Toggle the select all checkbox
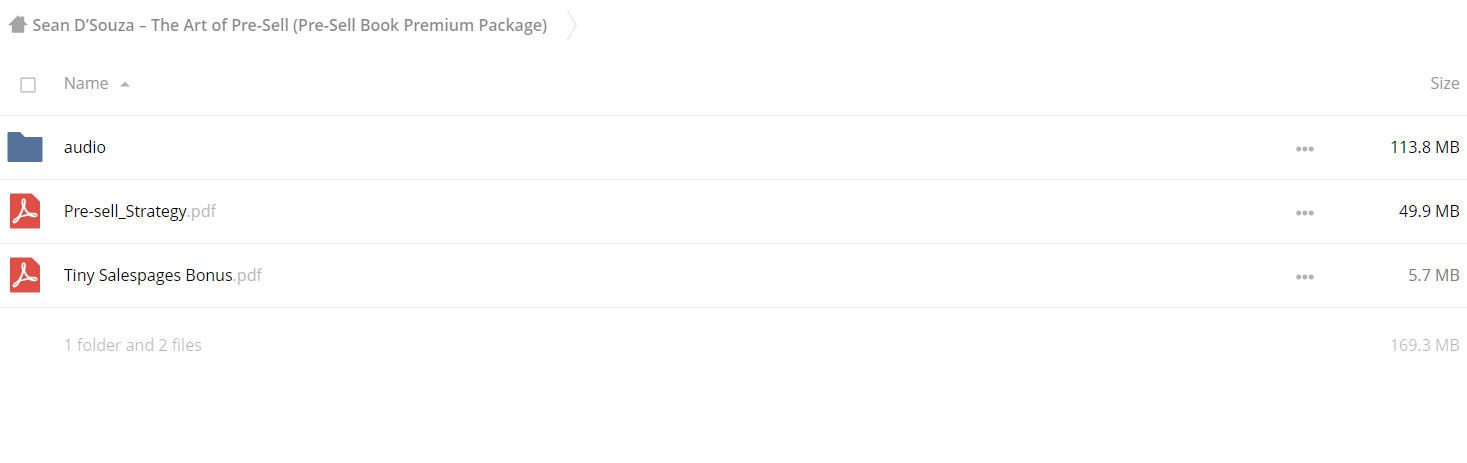Screen dimensions: 1467x463 pos(28,85)
